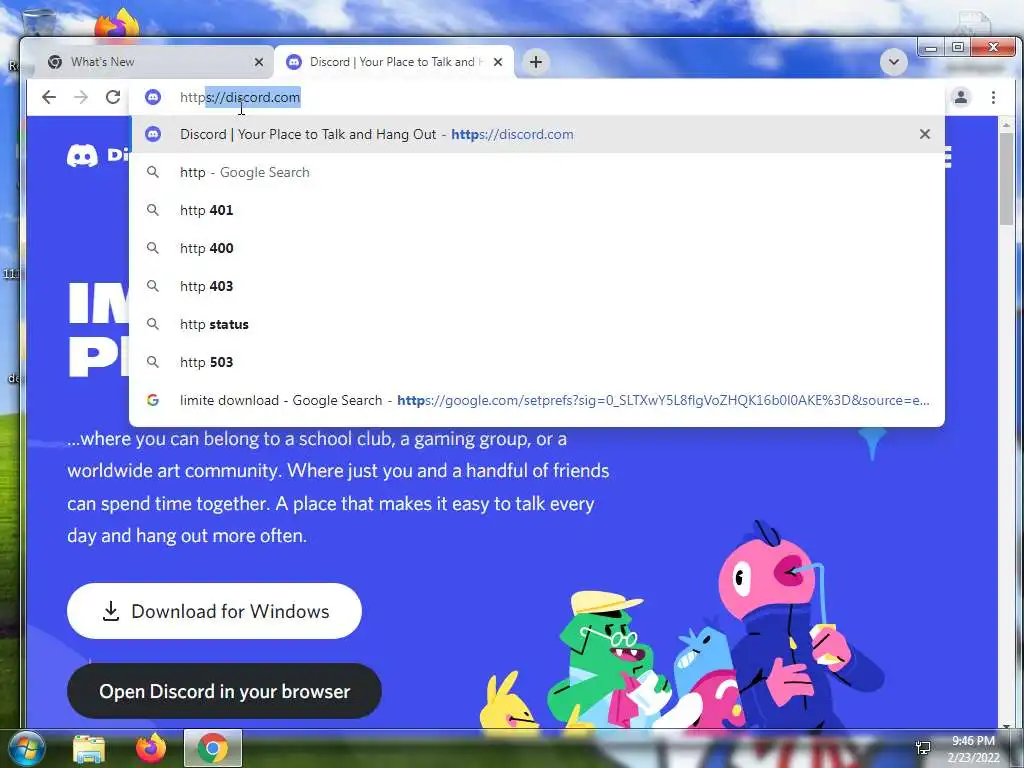Click the Google icon in the last suggestion
The height and width of the screenshot is (768, 1024).
[153, 400]
